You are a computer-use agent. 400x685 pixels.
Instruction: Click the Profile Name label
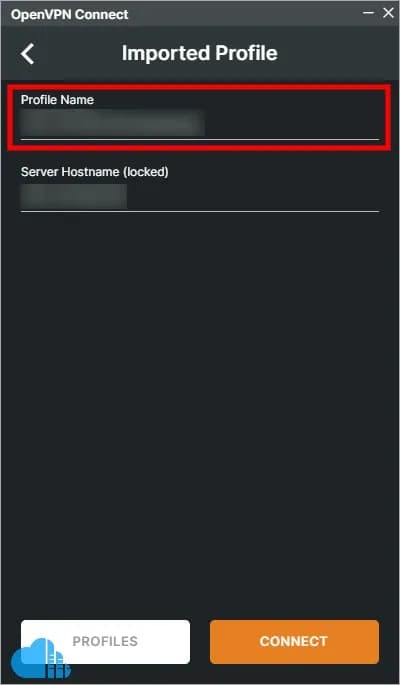[x=57, y=100]
